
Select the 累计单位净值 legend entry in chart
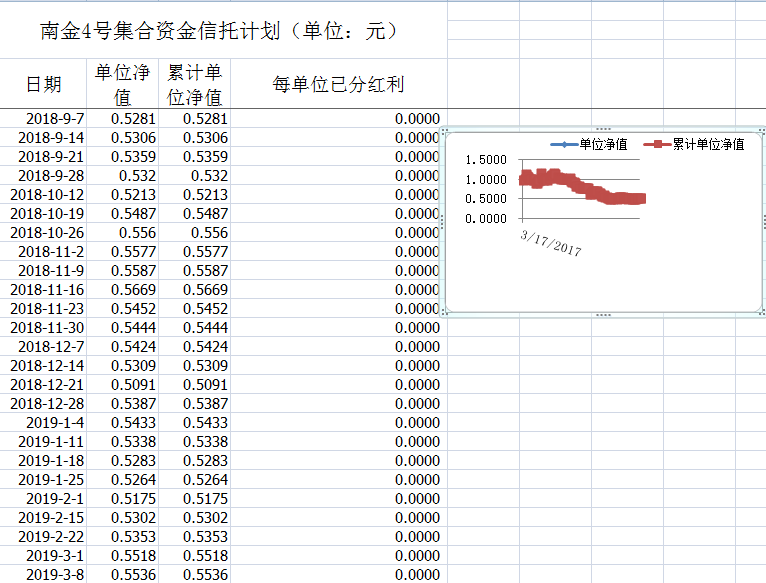694,144
